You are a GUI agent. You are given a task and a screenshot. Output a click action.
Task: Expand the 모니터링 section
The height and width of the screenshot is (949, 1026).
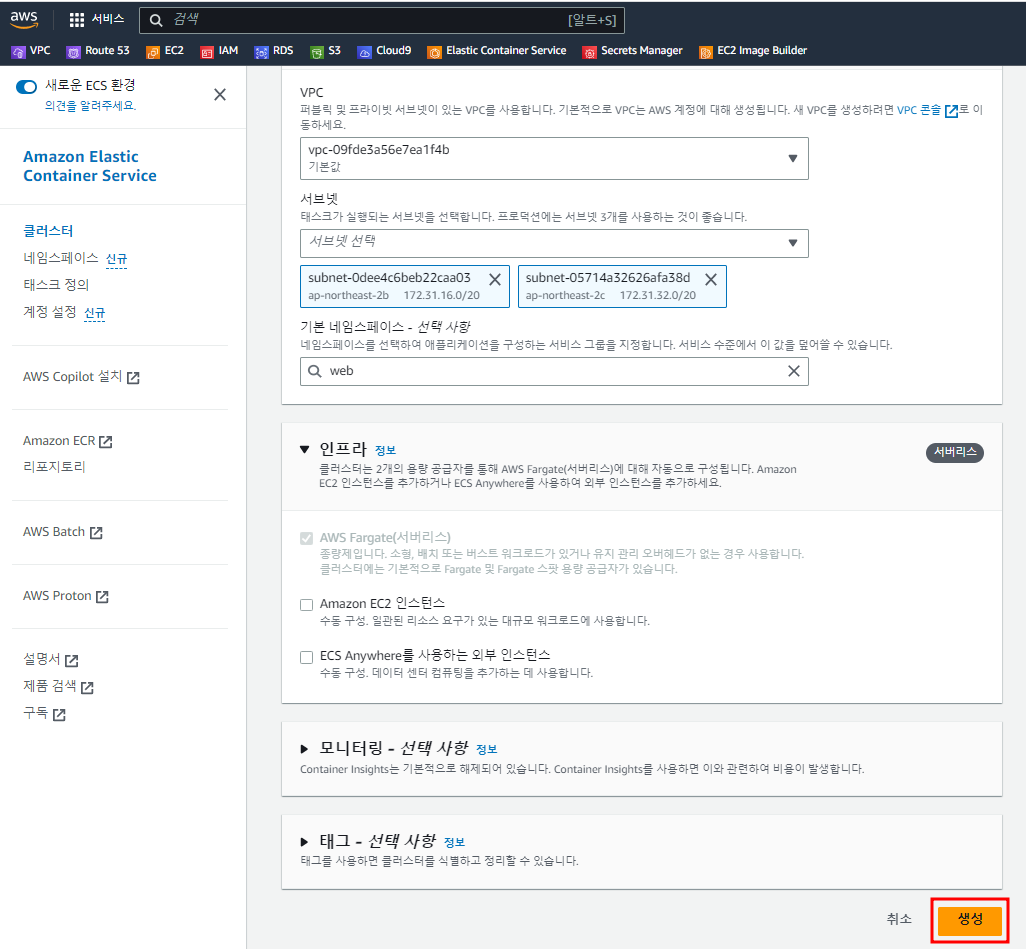304,749
